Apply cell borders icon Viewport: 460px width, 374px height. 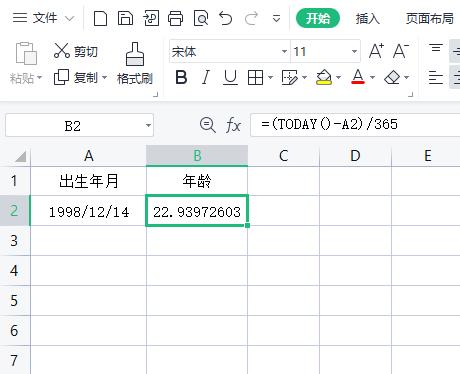coord(255,78)
